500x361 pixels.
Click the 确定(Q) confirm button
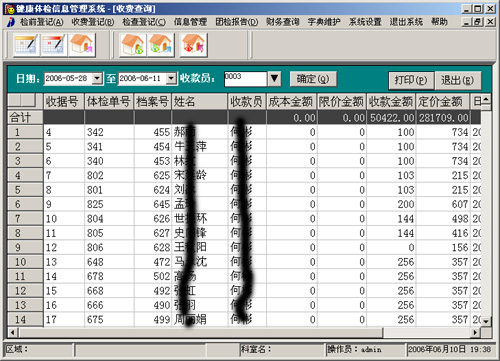click(313, 79)
